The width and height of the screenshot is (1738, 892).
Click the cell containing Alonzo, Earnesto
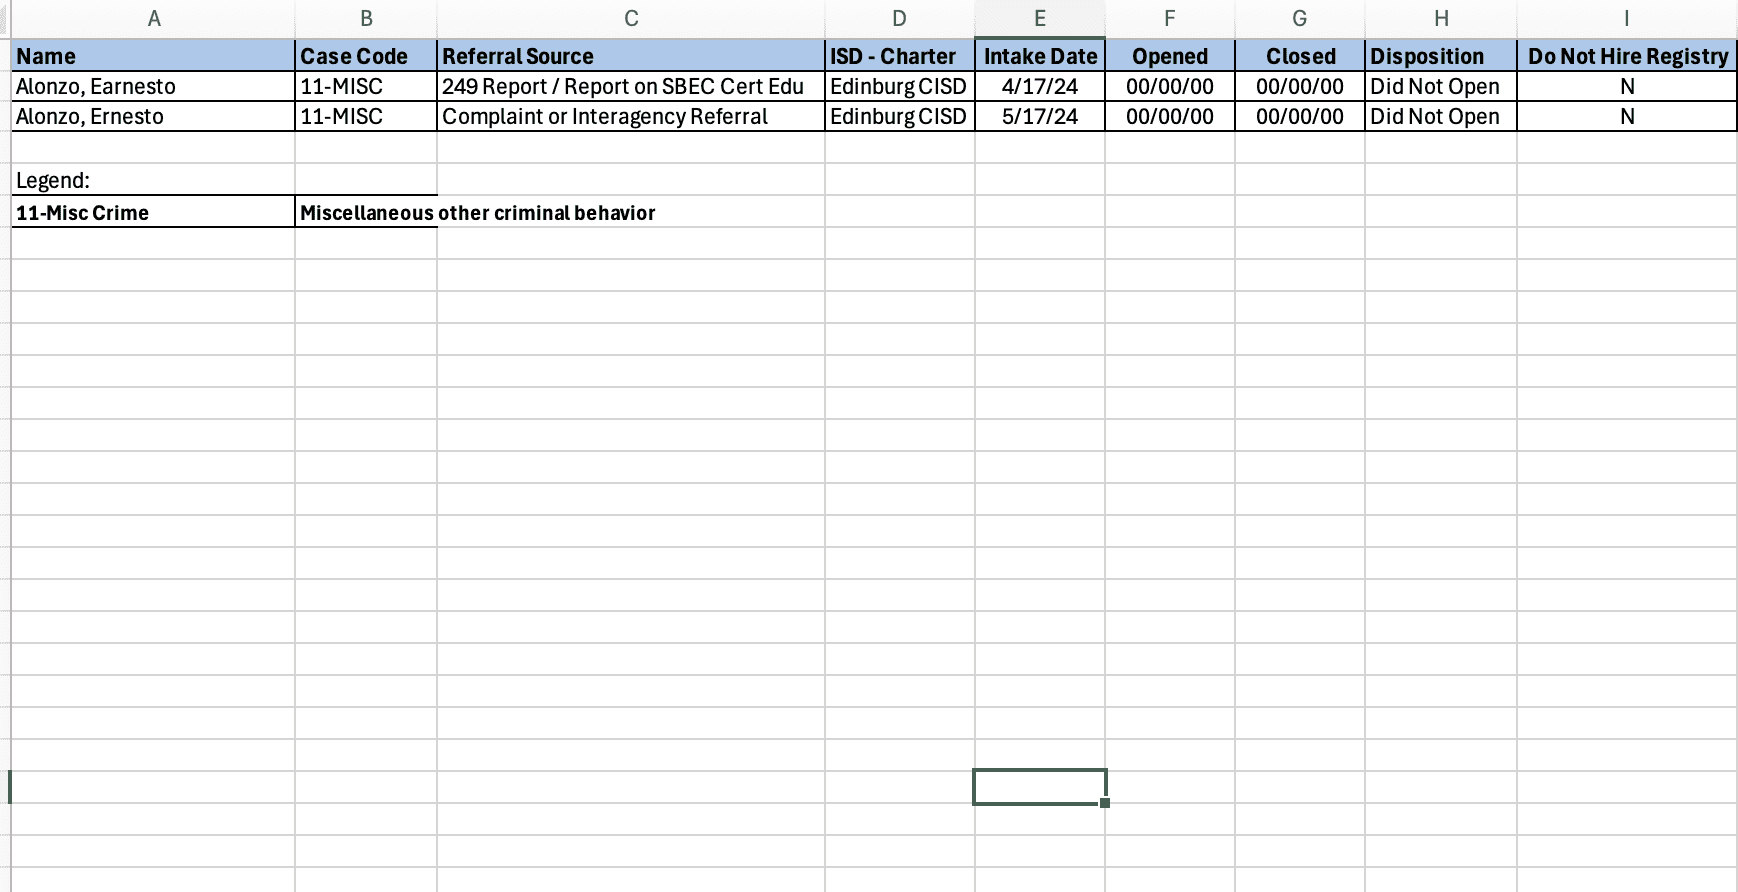click(153, 87)
